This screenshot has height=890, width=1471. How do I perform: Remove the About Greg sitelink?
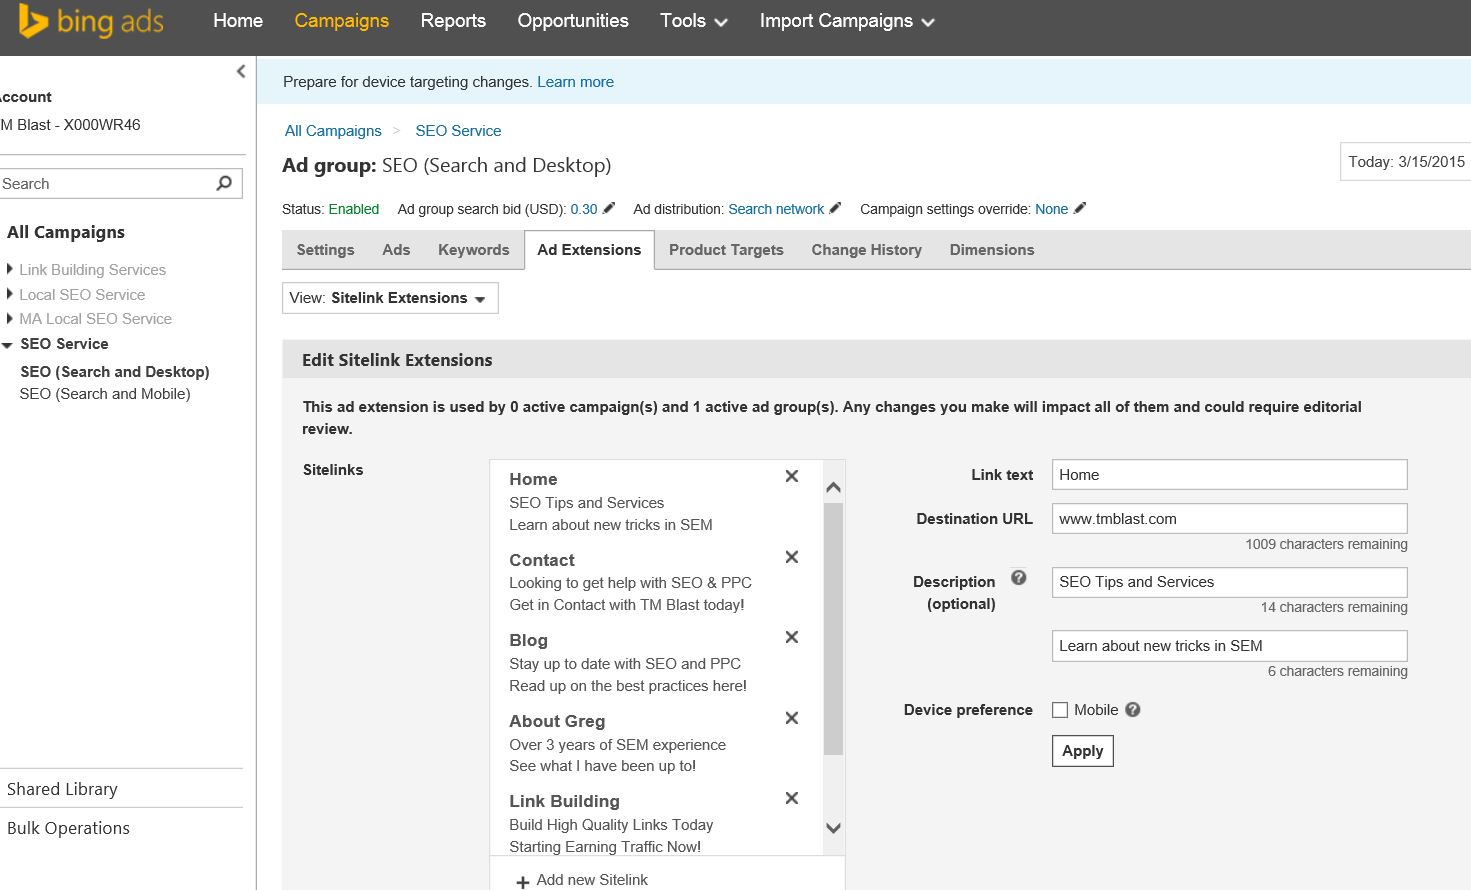[x=792, y=718]
